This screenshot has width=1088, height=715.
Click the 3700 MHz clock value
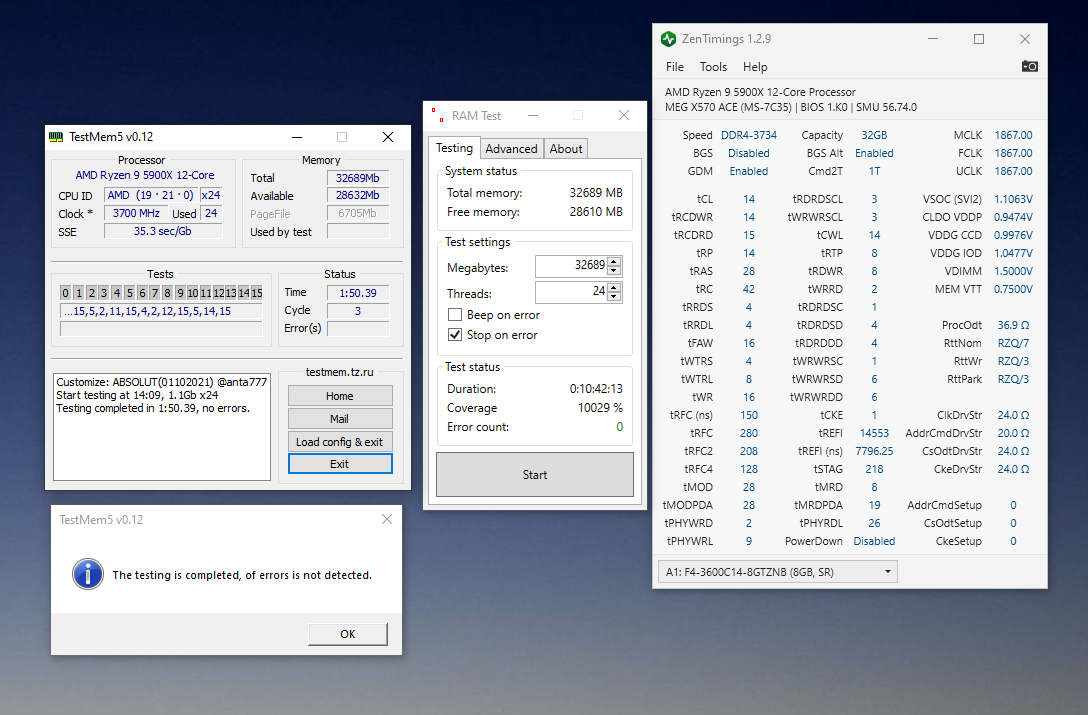tap(136, 213)
